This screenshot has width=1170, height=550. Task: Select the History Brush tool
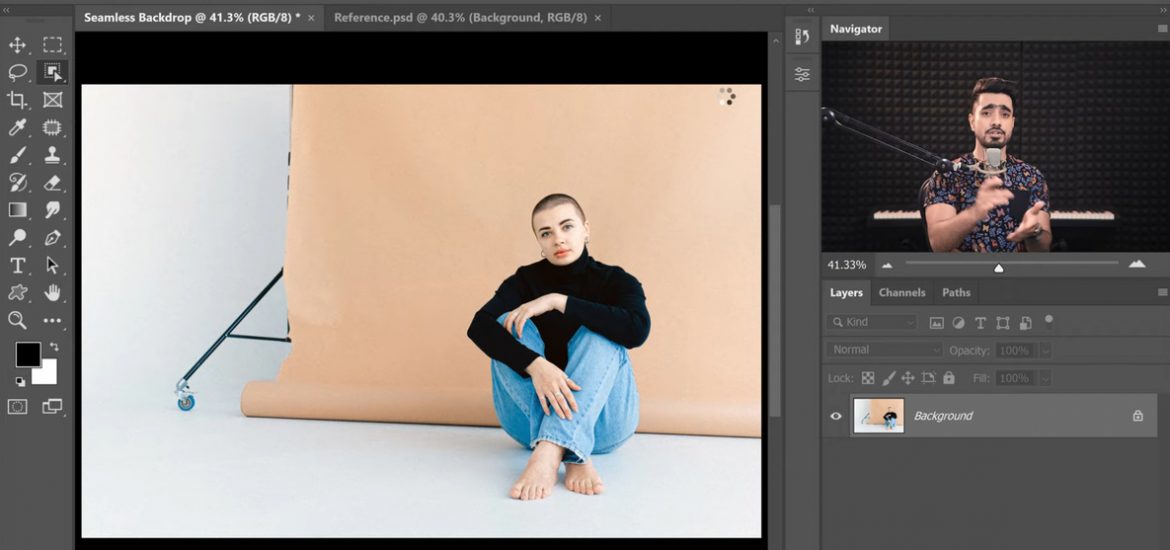coord(17,183)
